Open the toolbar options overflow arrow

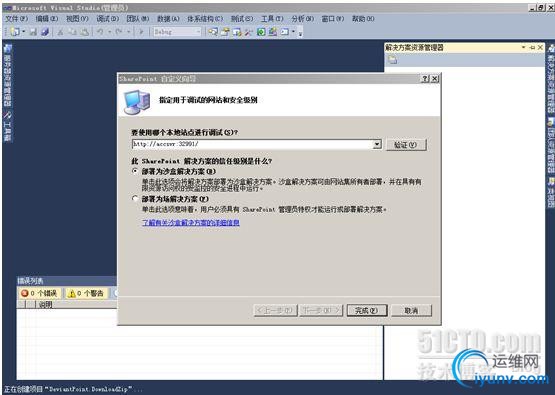(301, 33)
